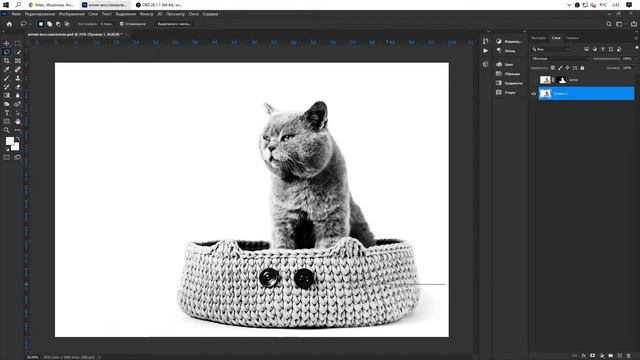Choose Add to selection mode button
The height and width of the screenshot is (360, 640).
pyautogui.click(x=49, y=24)
